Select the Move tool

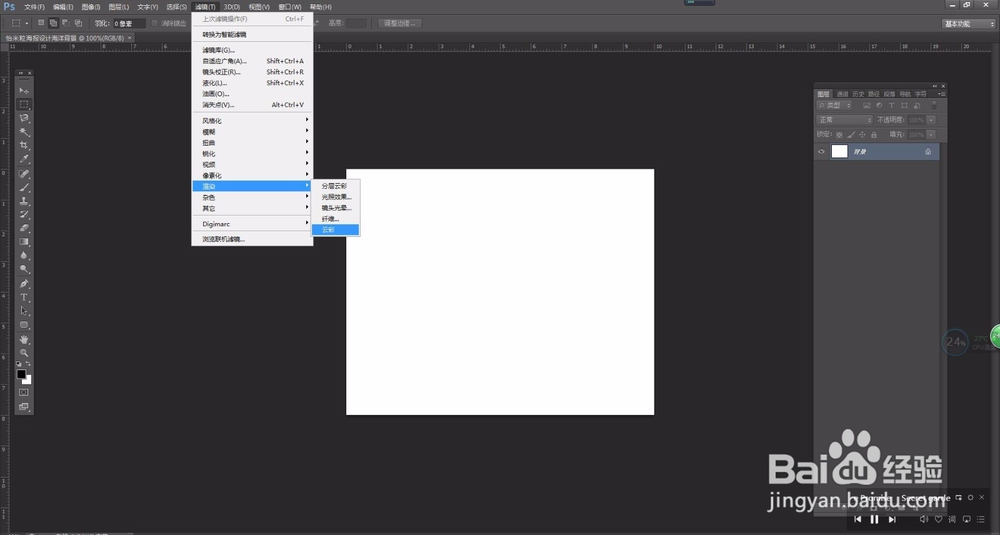pos(24,91)
